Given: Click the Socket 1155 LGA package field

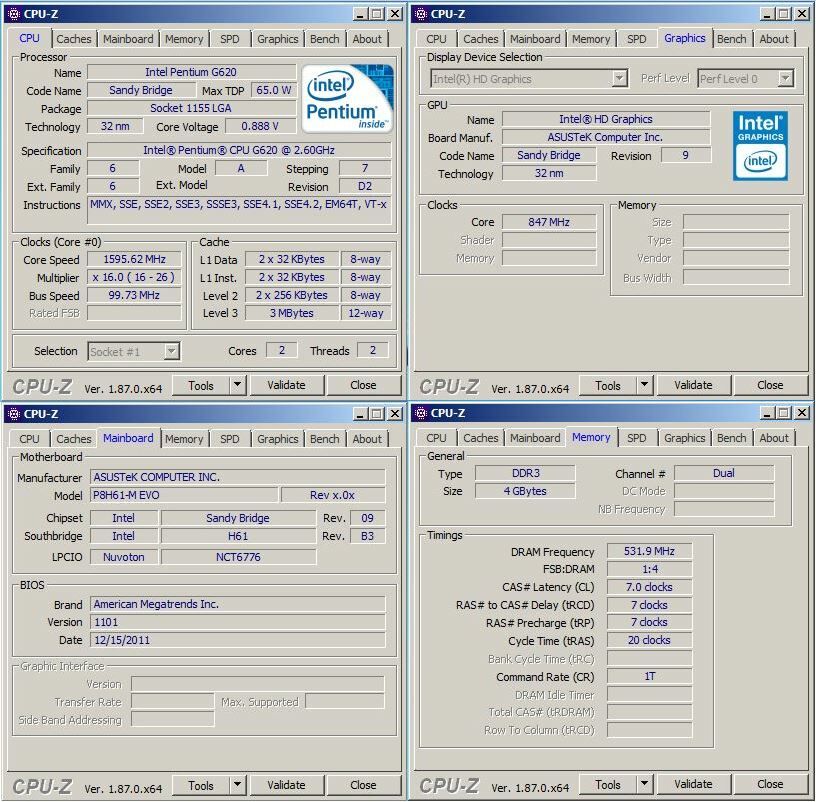Looking at the screenshot, I should tap(191, 108).
